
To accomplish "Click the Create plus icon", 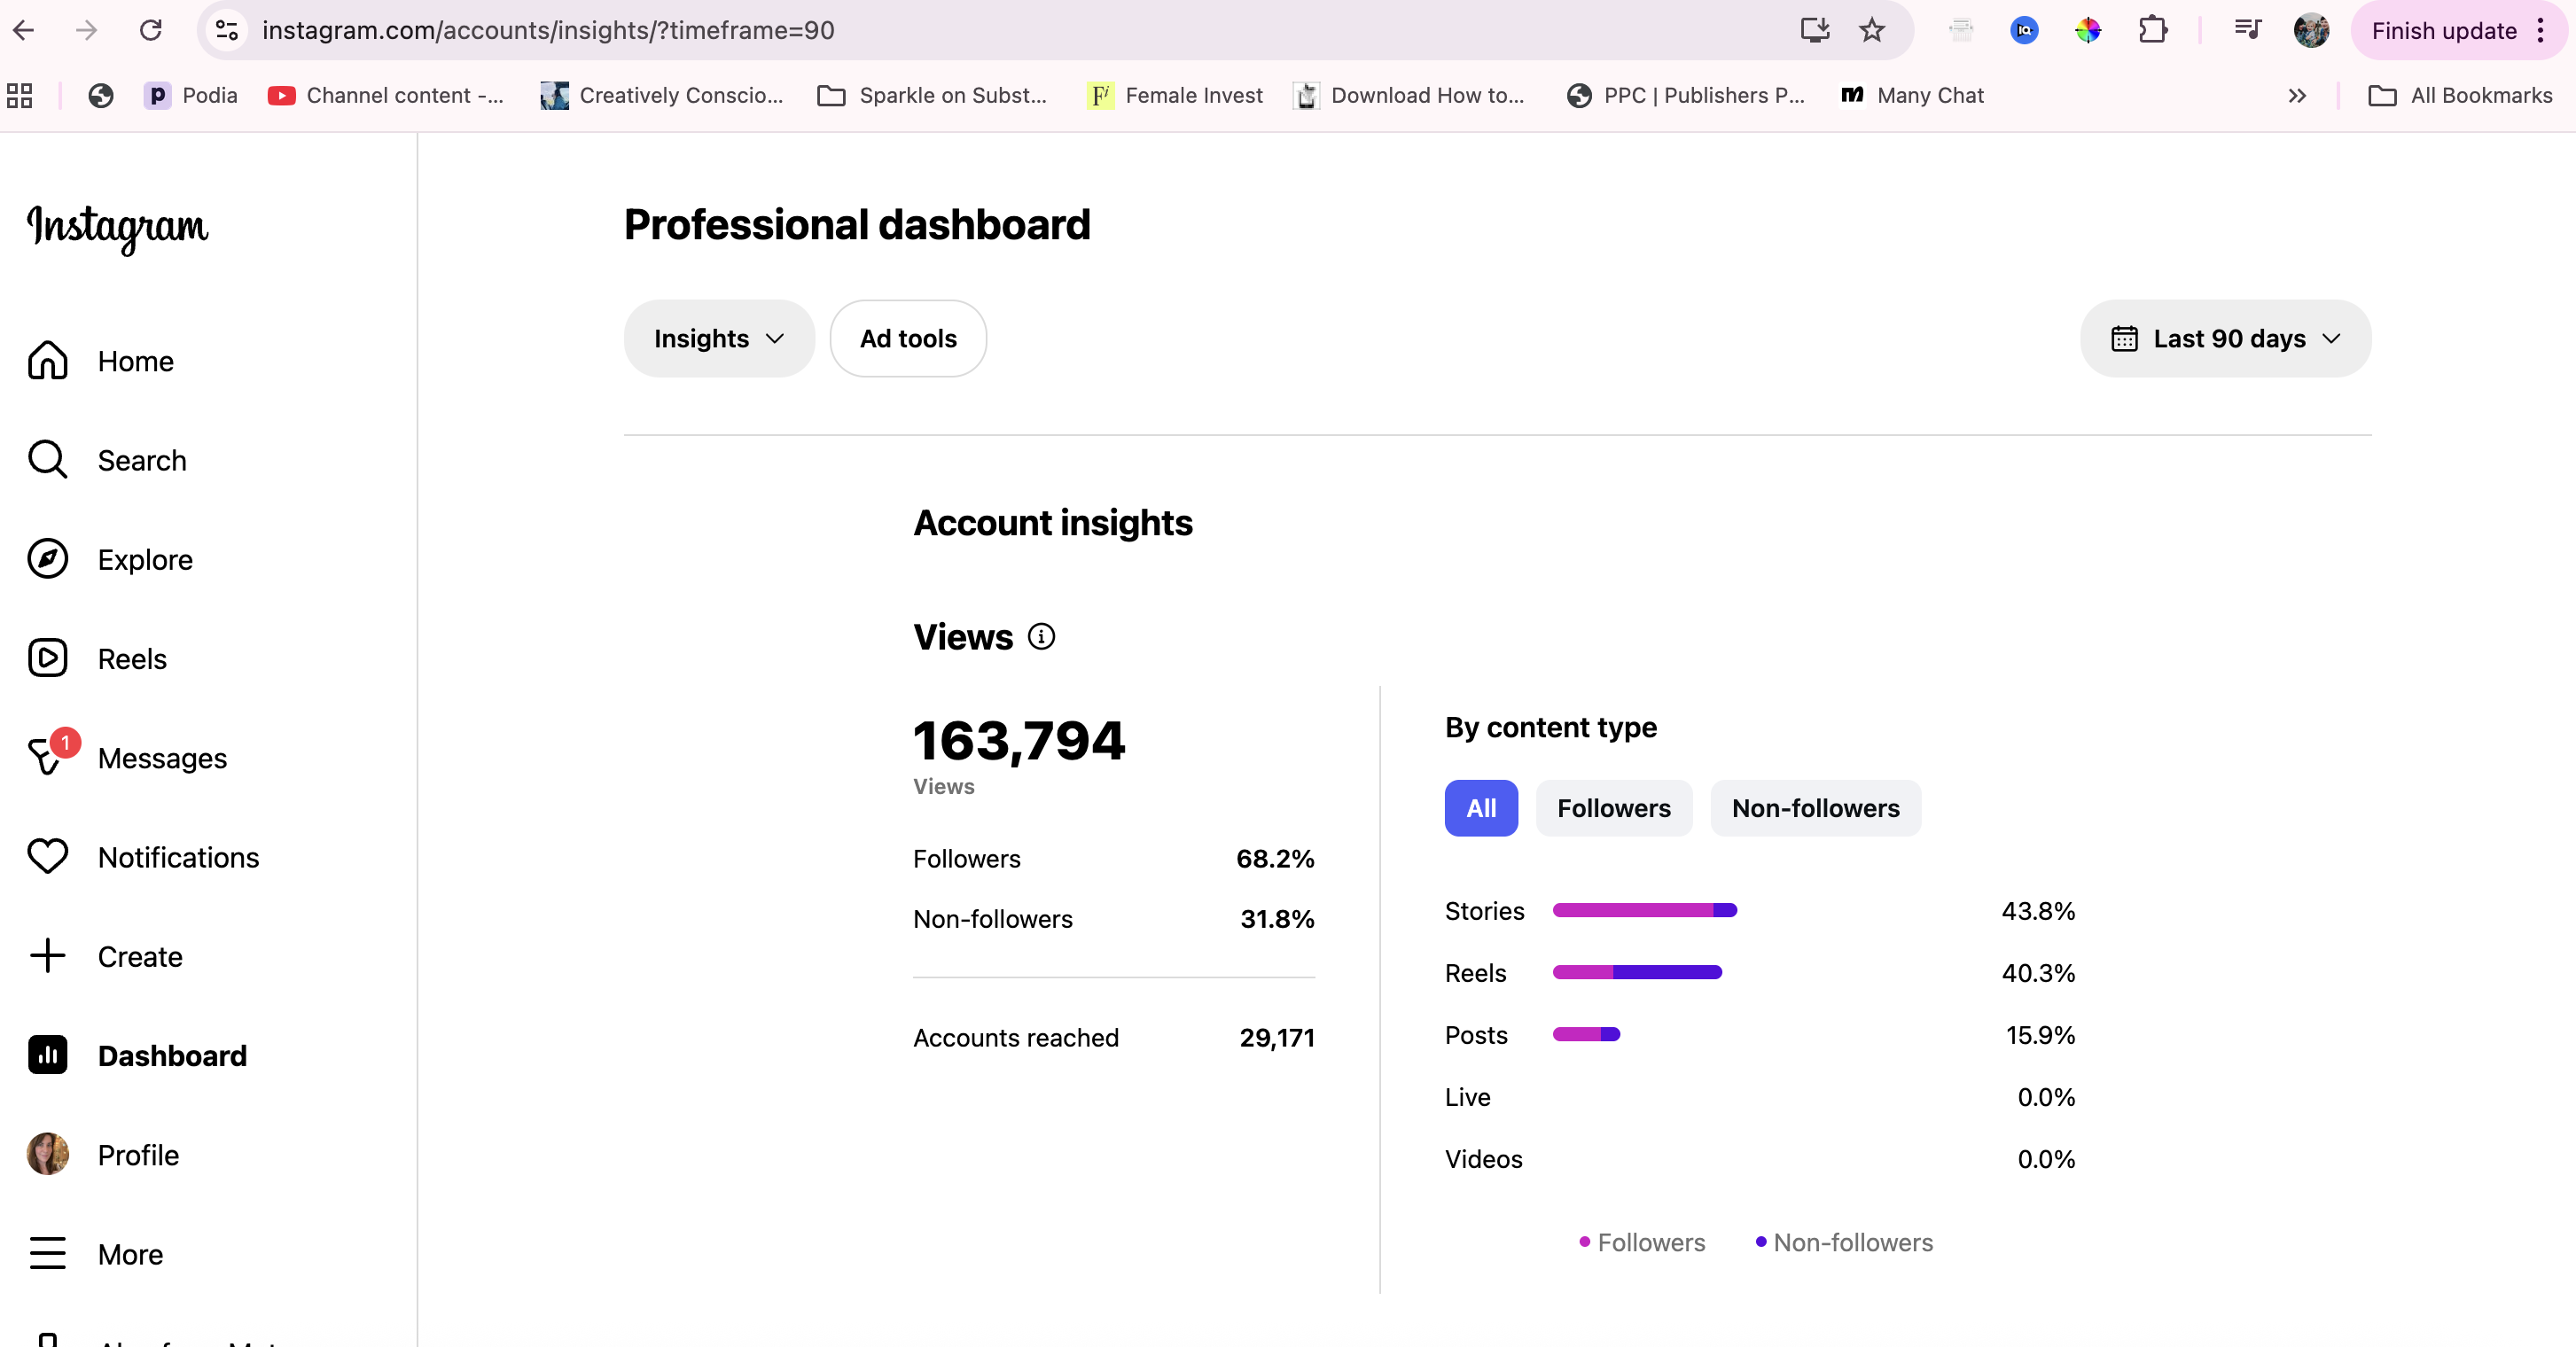I will [x=47, y=956].
